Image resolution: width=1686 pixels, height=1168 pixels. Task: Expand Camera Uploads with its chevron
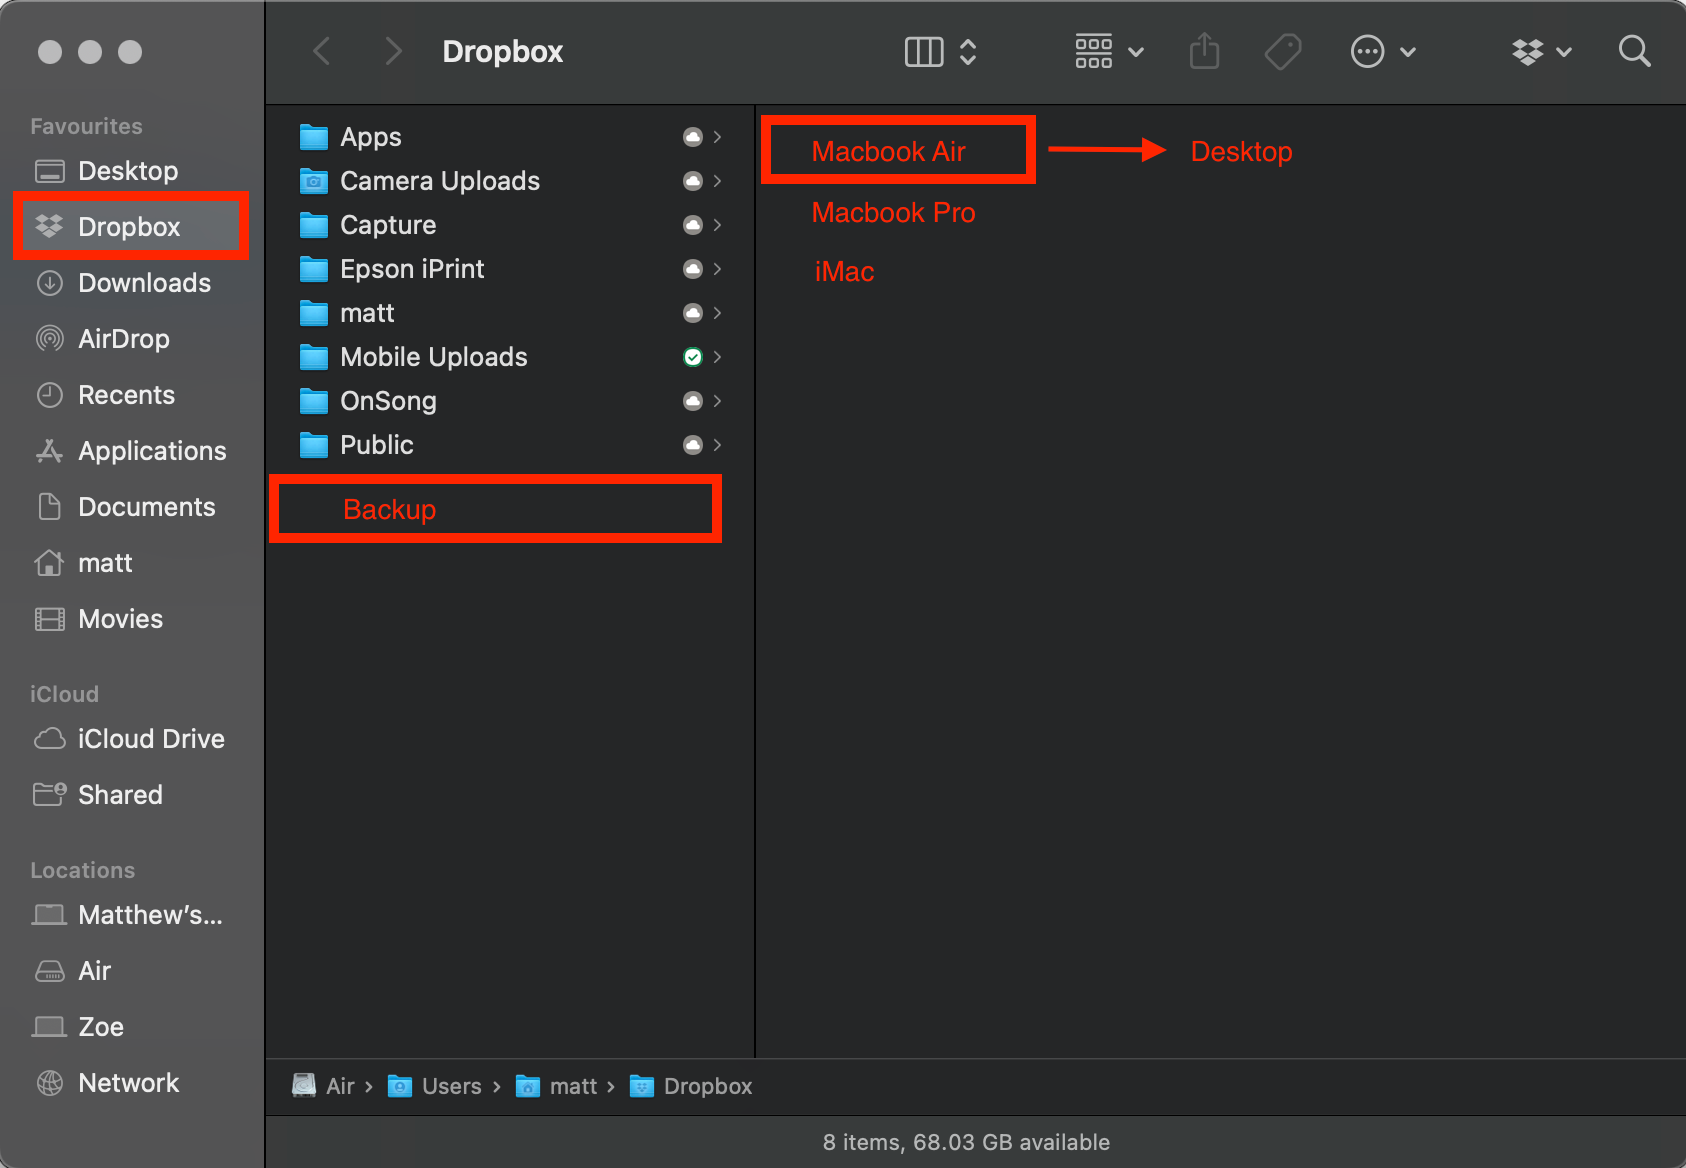coord(717,181)
